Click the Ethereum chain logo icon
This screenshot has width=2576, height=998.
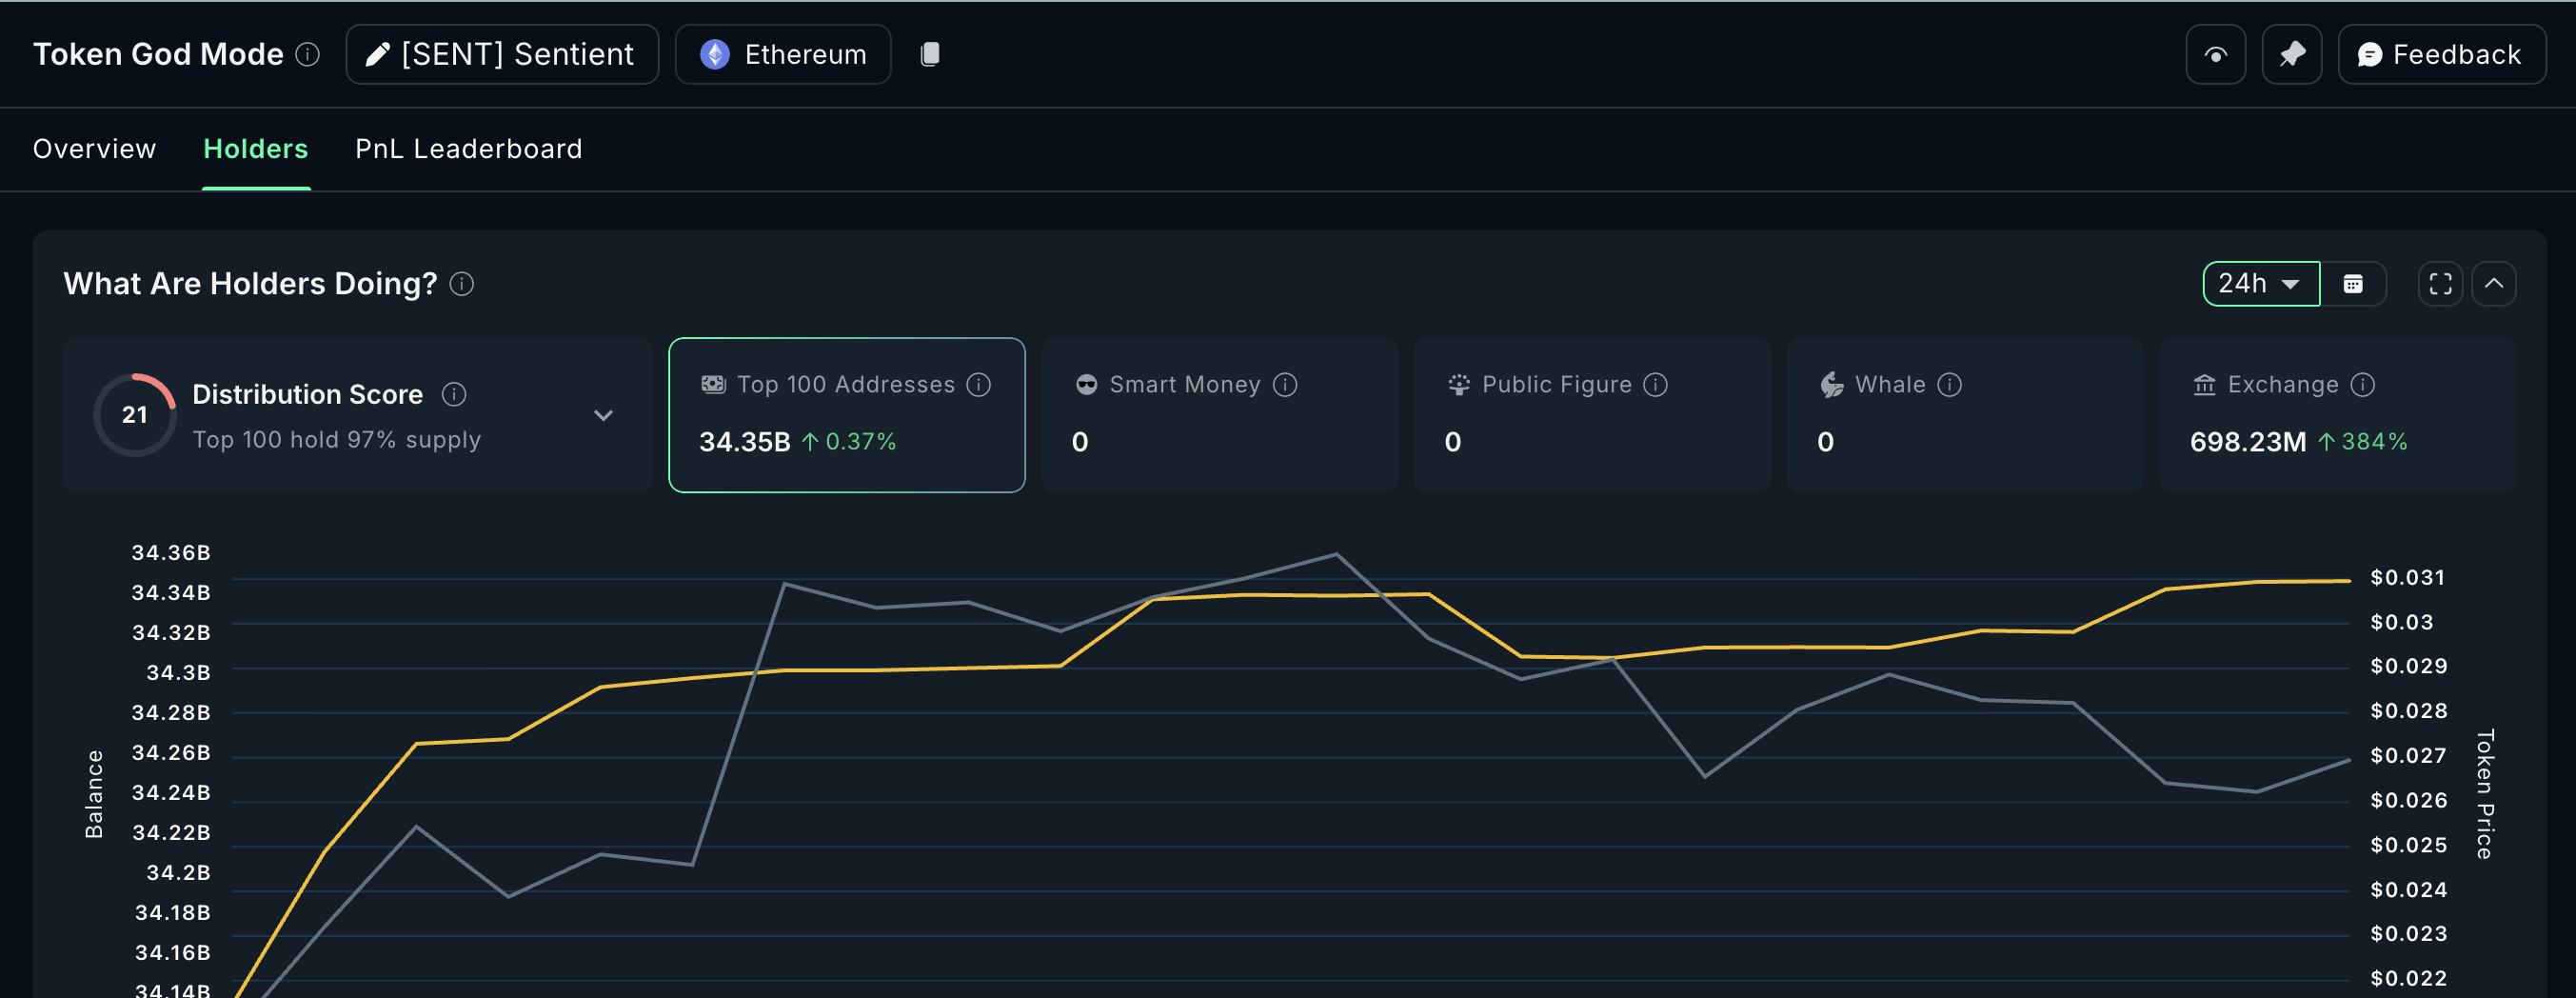point(715,54)
